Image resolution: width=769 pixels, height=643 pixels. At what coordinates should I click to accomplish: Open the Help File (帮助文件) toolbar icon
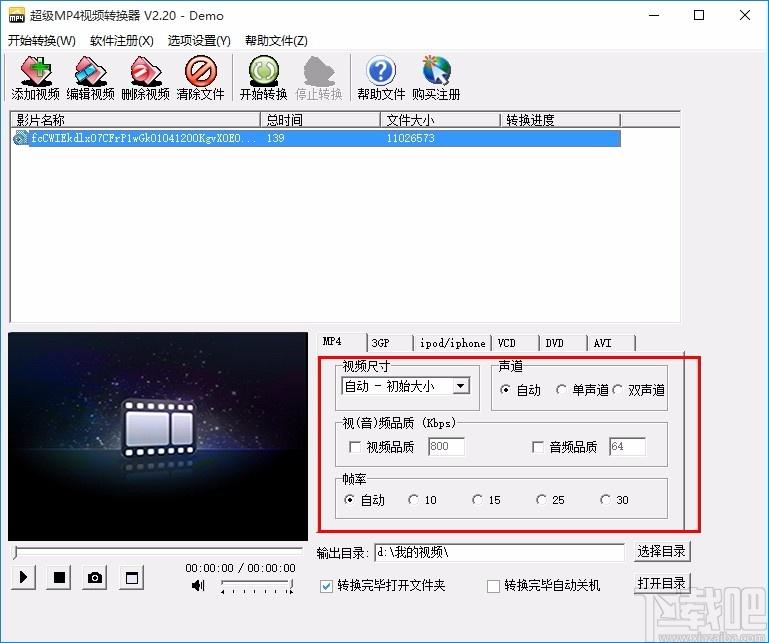(381, 78)
